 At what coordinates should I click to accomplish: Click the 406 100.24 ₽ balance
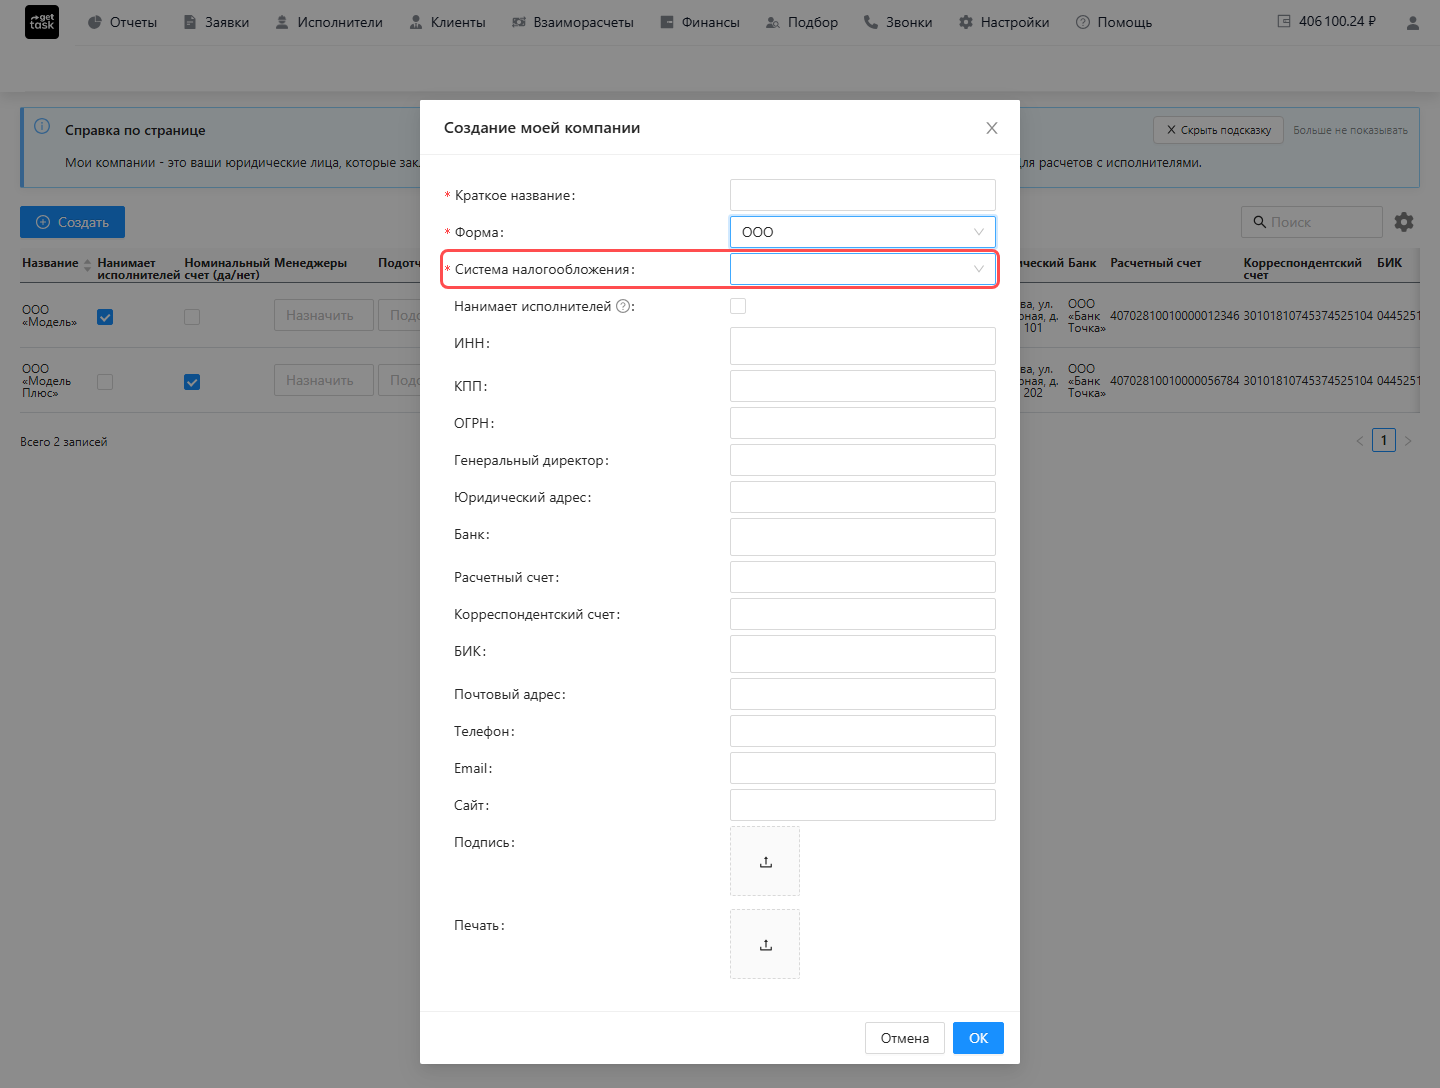pos(1337,21)
